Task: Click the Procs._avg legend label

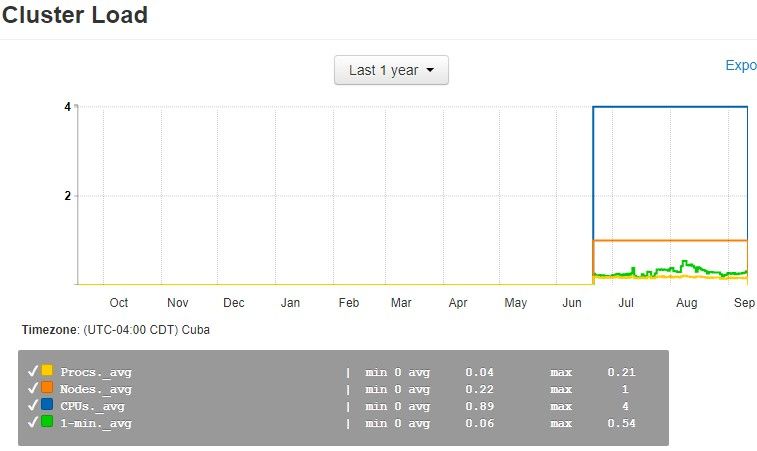Action: pyautogui.click(x=96, y=373)
